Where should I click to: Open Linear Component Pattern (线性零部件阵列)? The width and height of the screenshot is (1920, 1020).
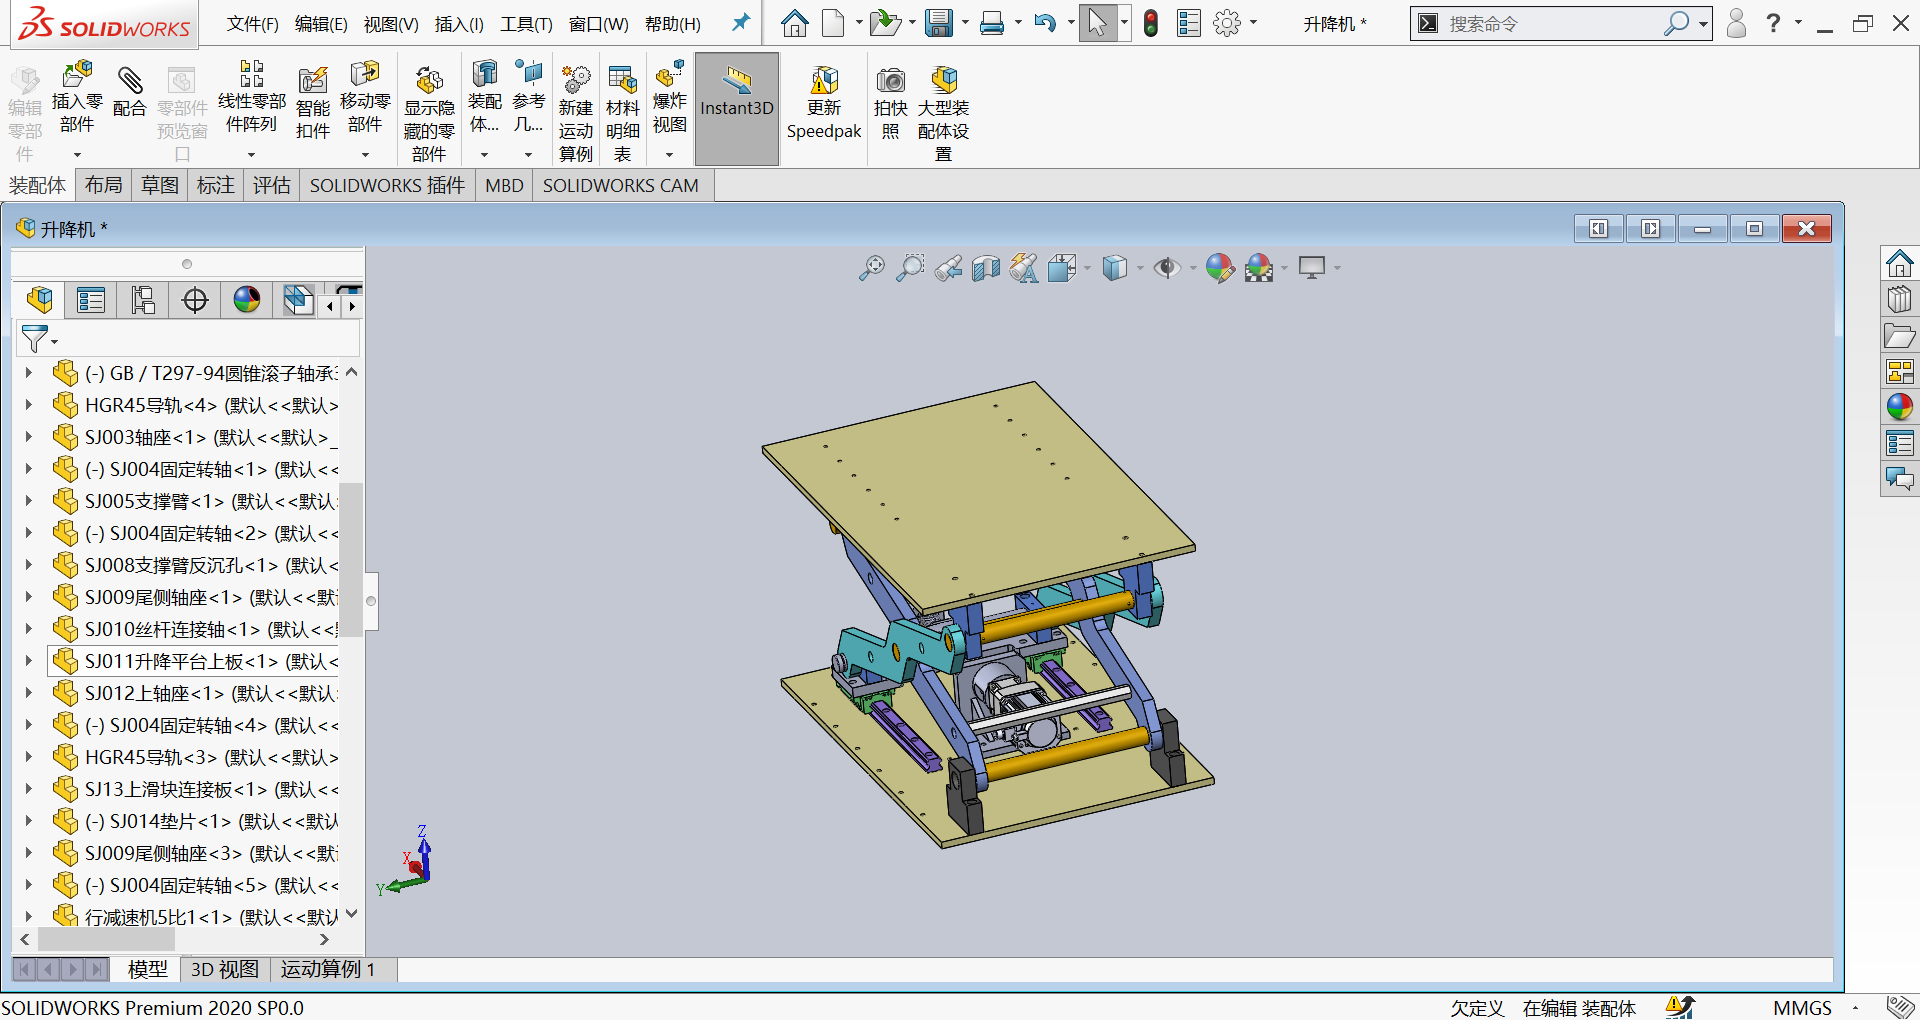coord(251,98)
